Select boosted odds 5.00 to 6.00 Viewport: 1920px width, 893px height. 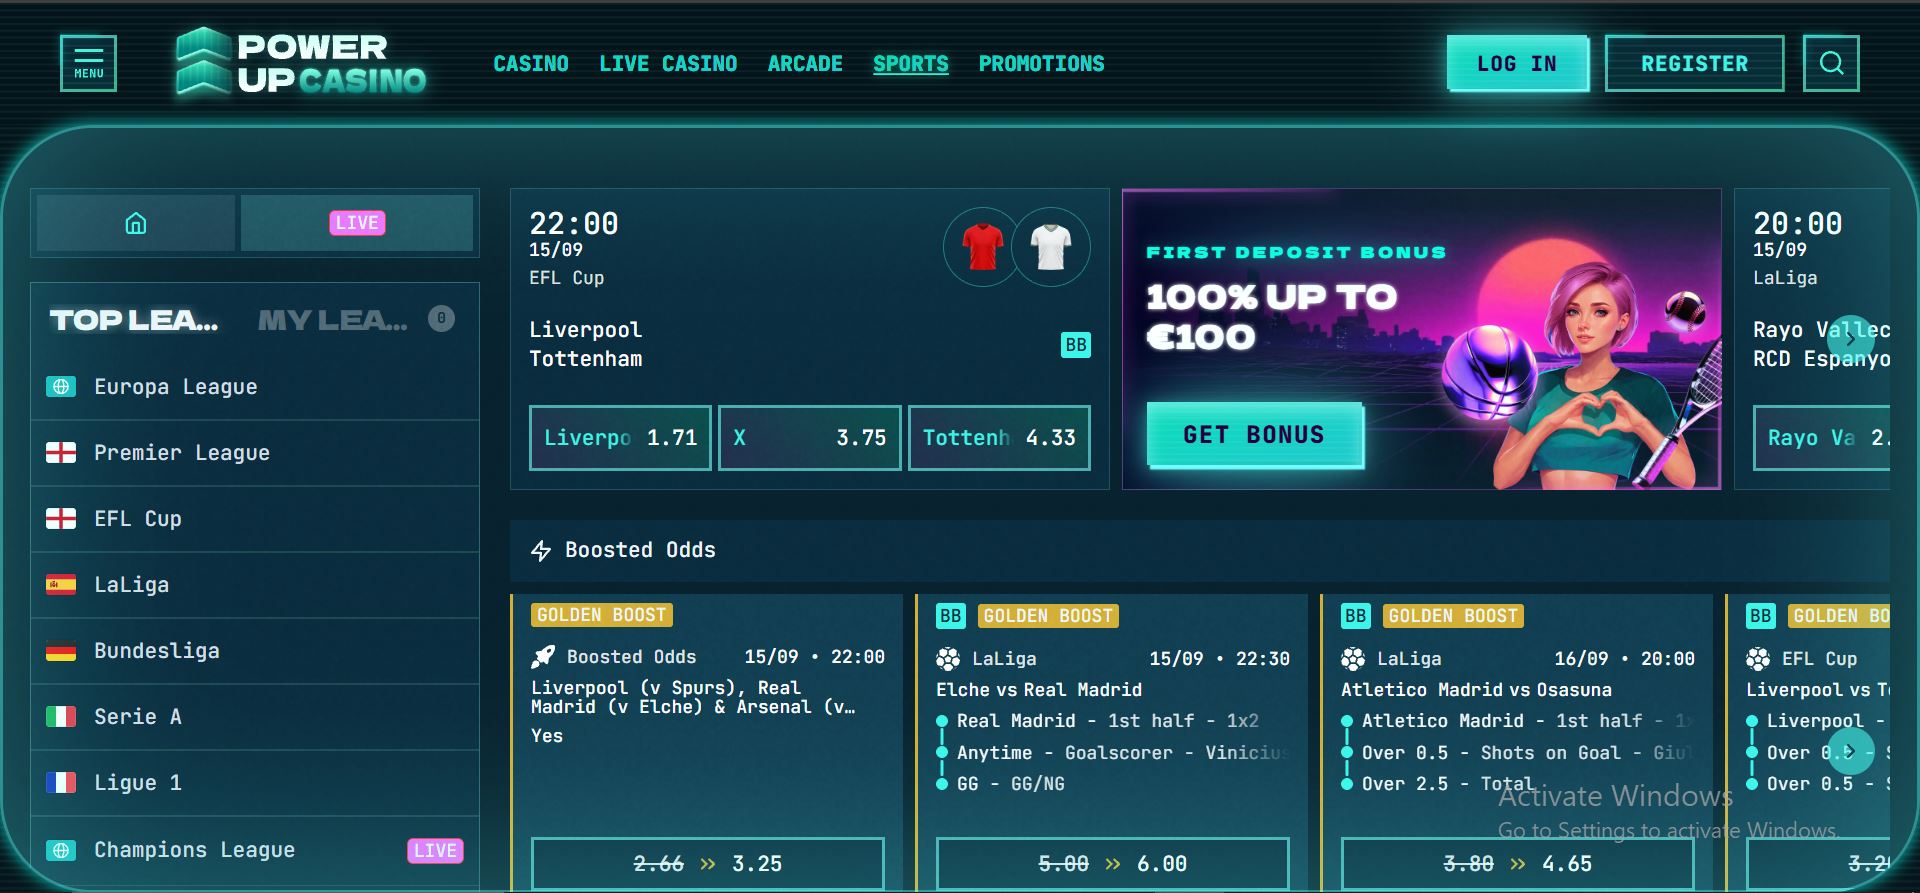click(x=1112, y=864)
